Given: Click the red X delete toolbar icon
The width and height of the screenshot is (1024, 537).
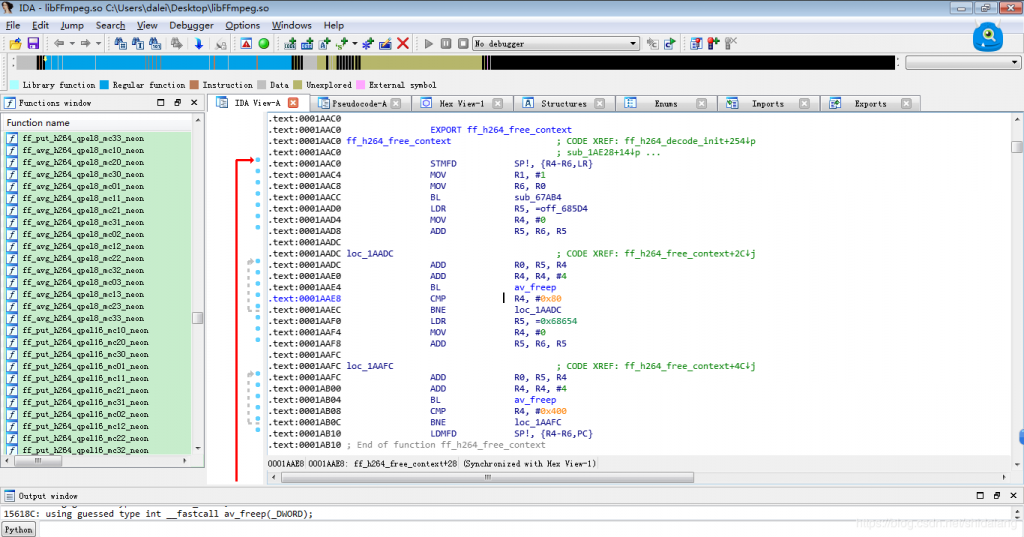Looking at the screenshot, I should 403,44.
